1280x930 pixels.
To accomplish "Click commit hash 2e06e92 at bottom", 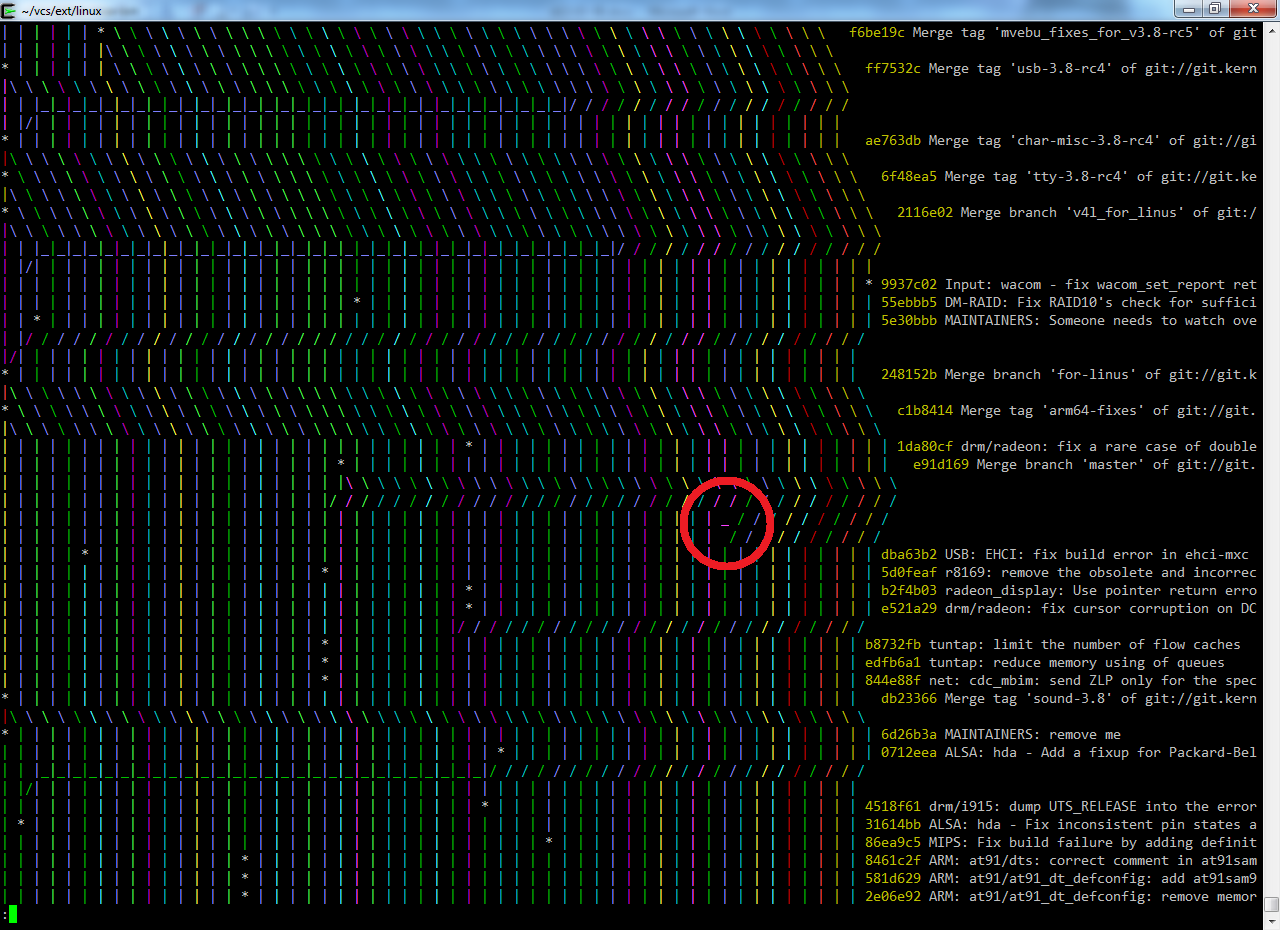I will coord(893,896).
